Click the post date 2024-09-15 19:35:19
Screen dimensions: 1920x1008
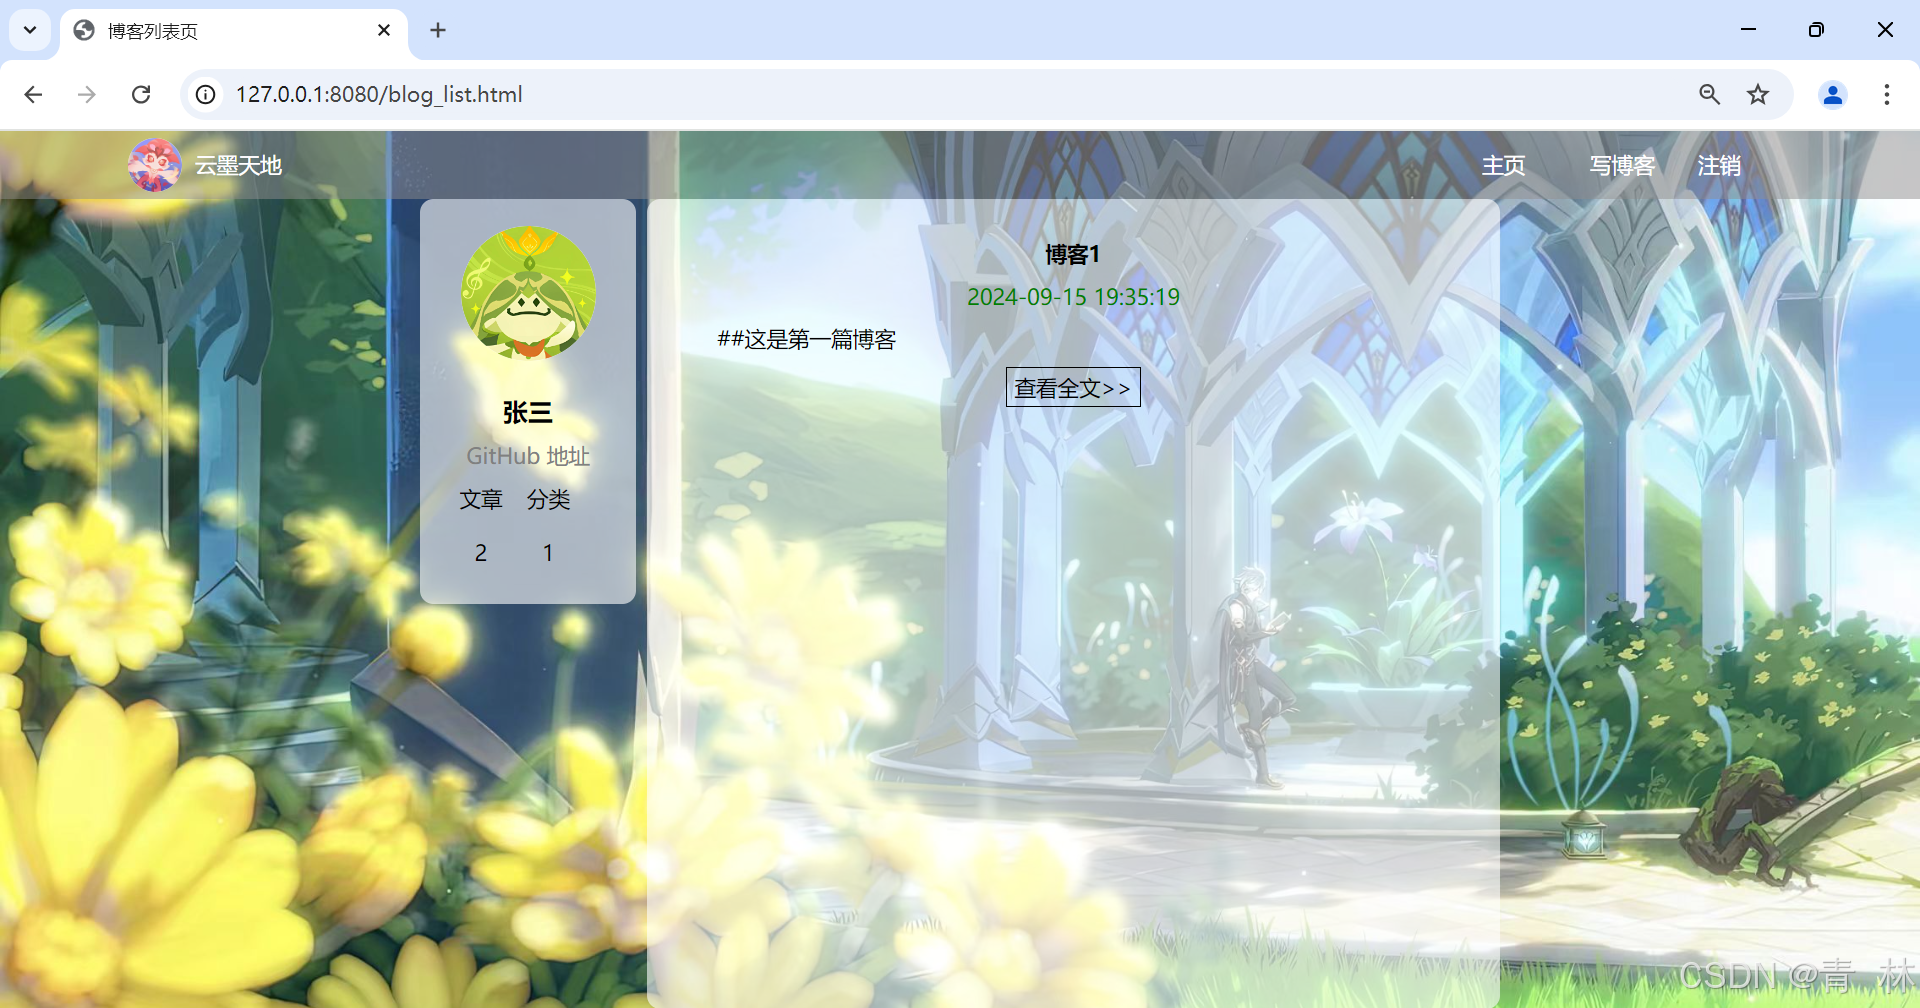tap(1073, 297)
